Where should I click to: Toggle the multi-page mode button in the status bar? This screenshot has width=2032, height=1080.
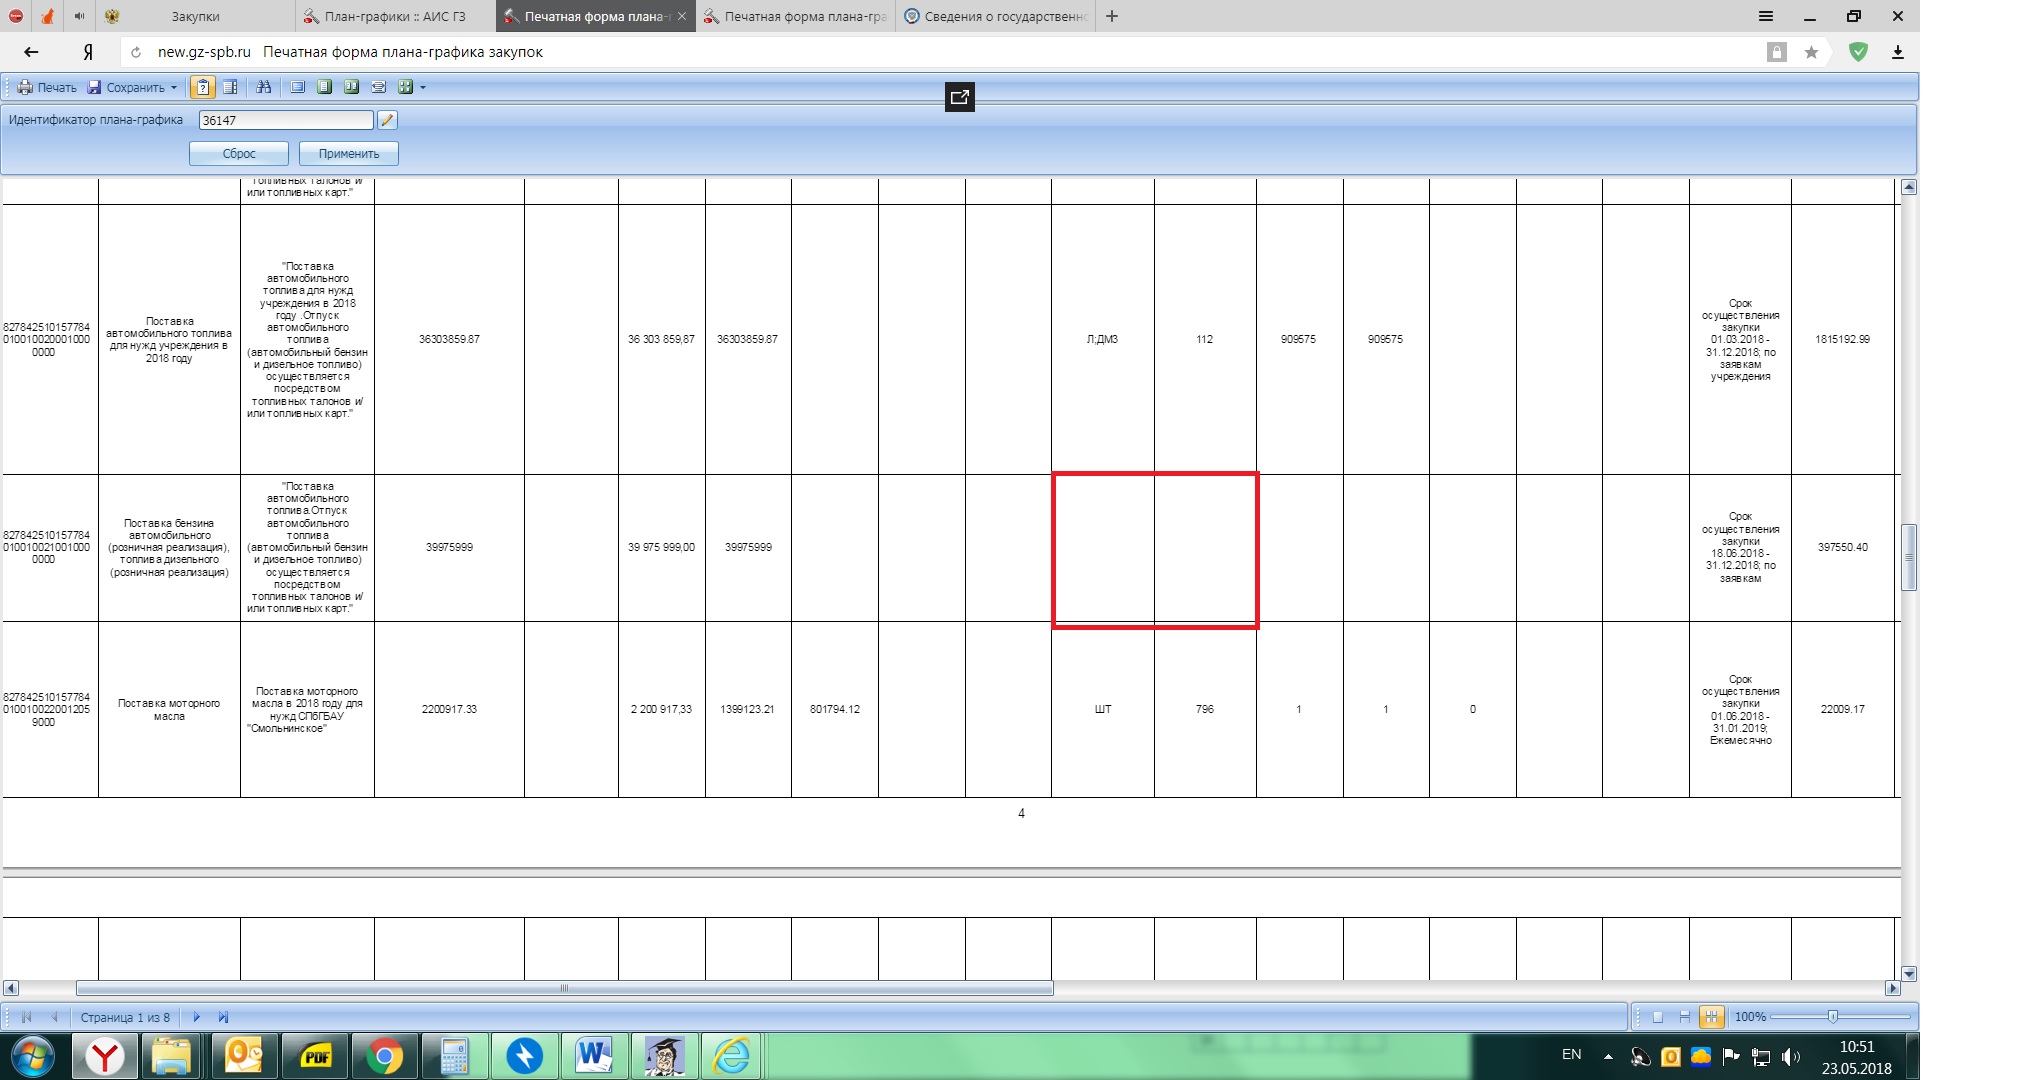(x=1711, y=1017)
